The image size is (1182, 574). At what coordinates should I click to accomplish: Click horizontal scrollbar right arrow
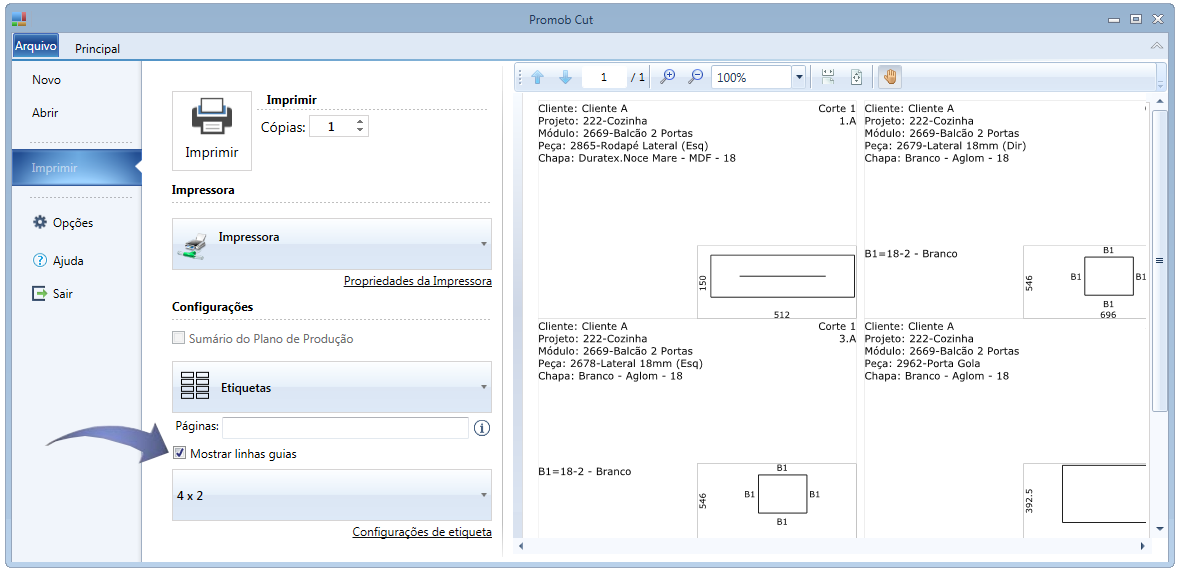click(x=1143, y=546)
